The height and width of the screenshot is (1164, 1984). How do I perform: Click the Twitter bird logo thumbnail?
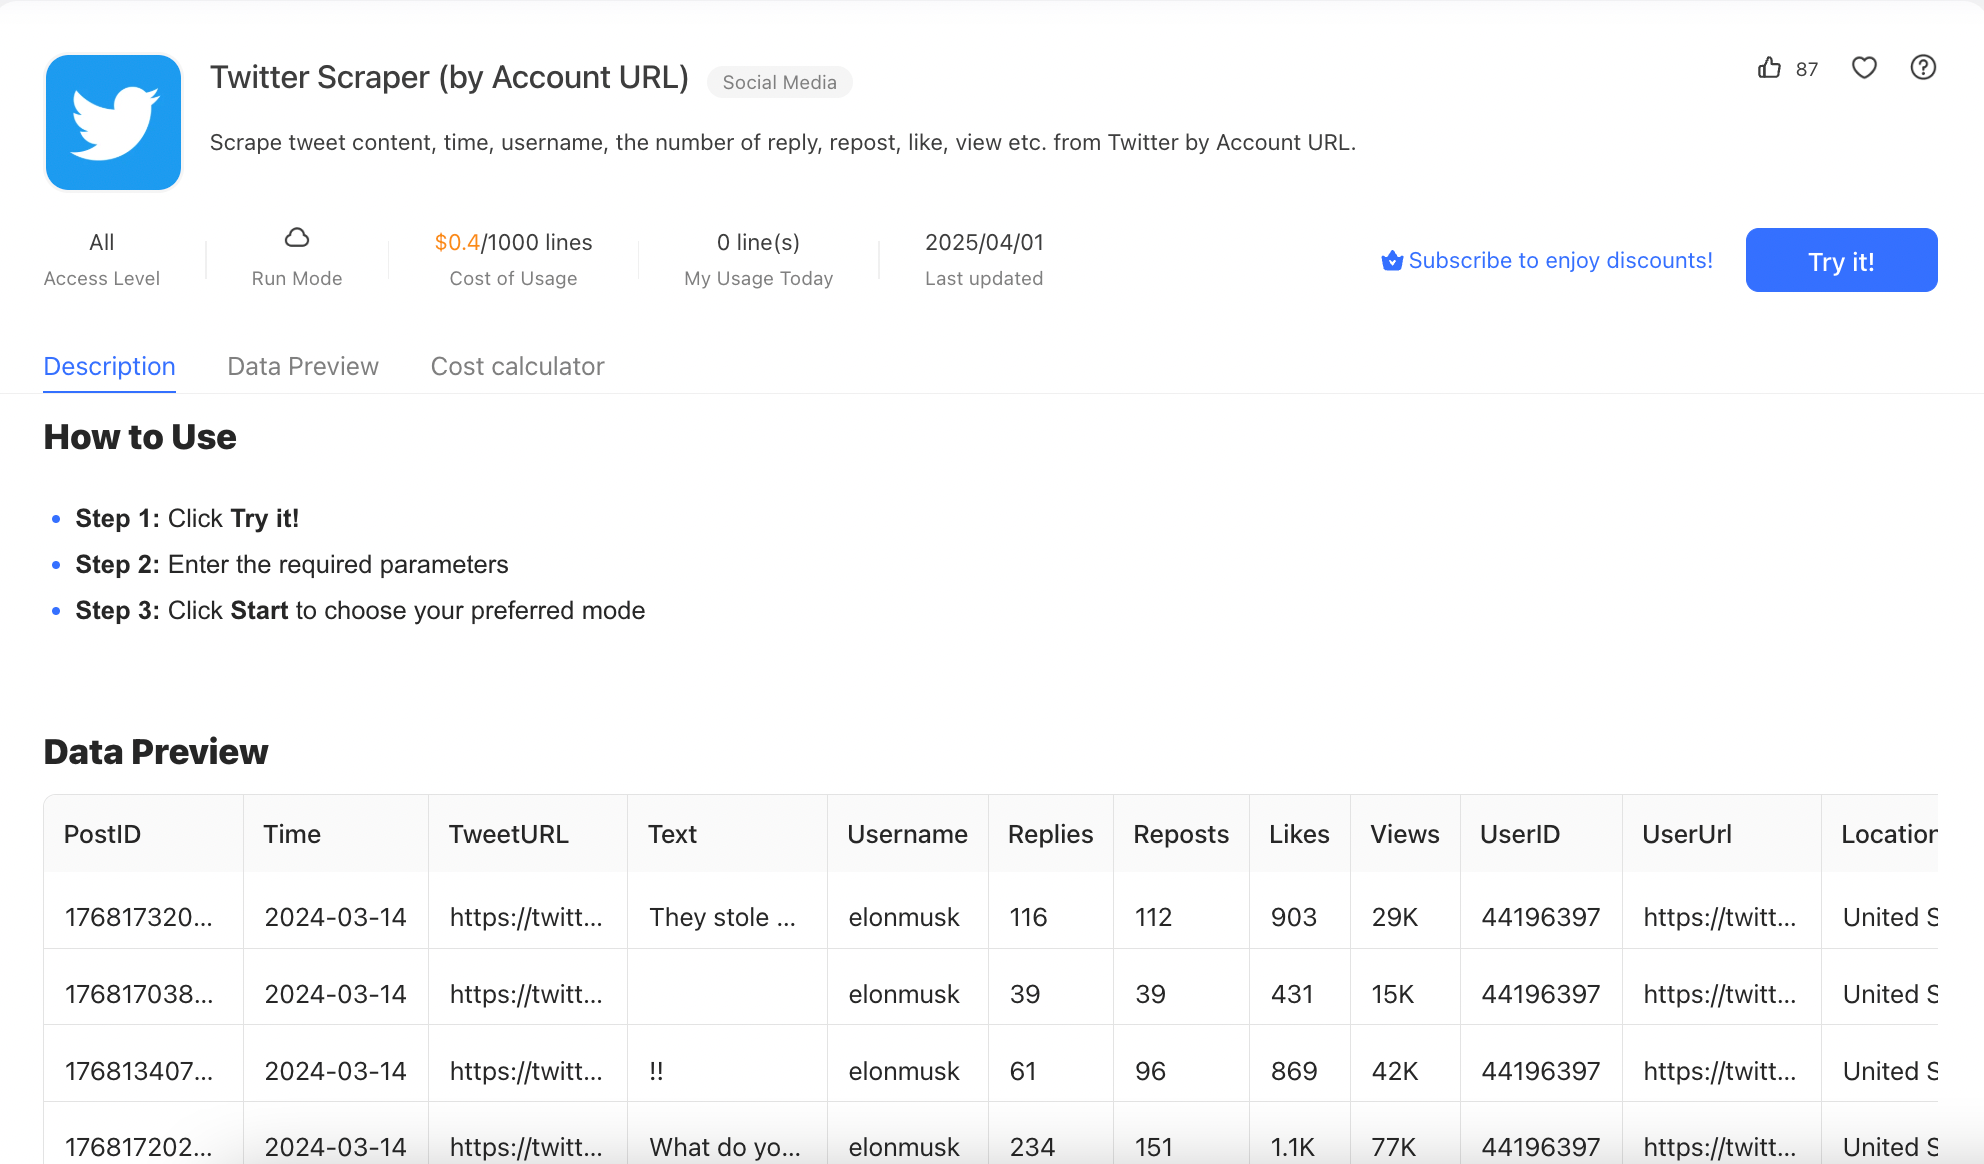click(113, 122)
